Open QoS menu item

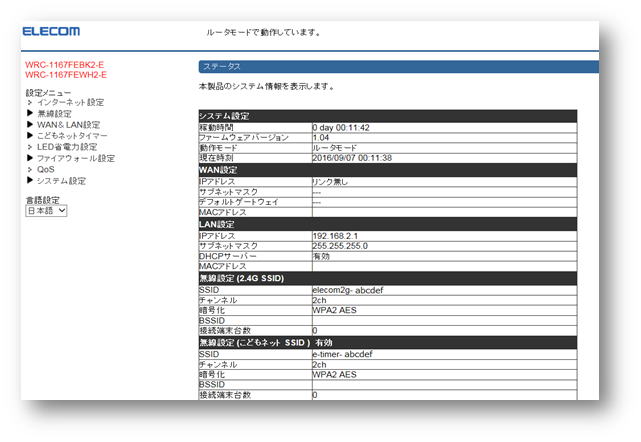pos(45,169)
